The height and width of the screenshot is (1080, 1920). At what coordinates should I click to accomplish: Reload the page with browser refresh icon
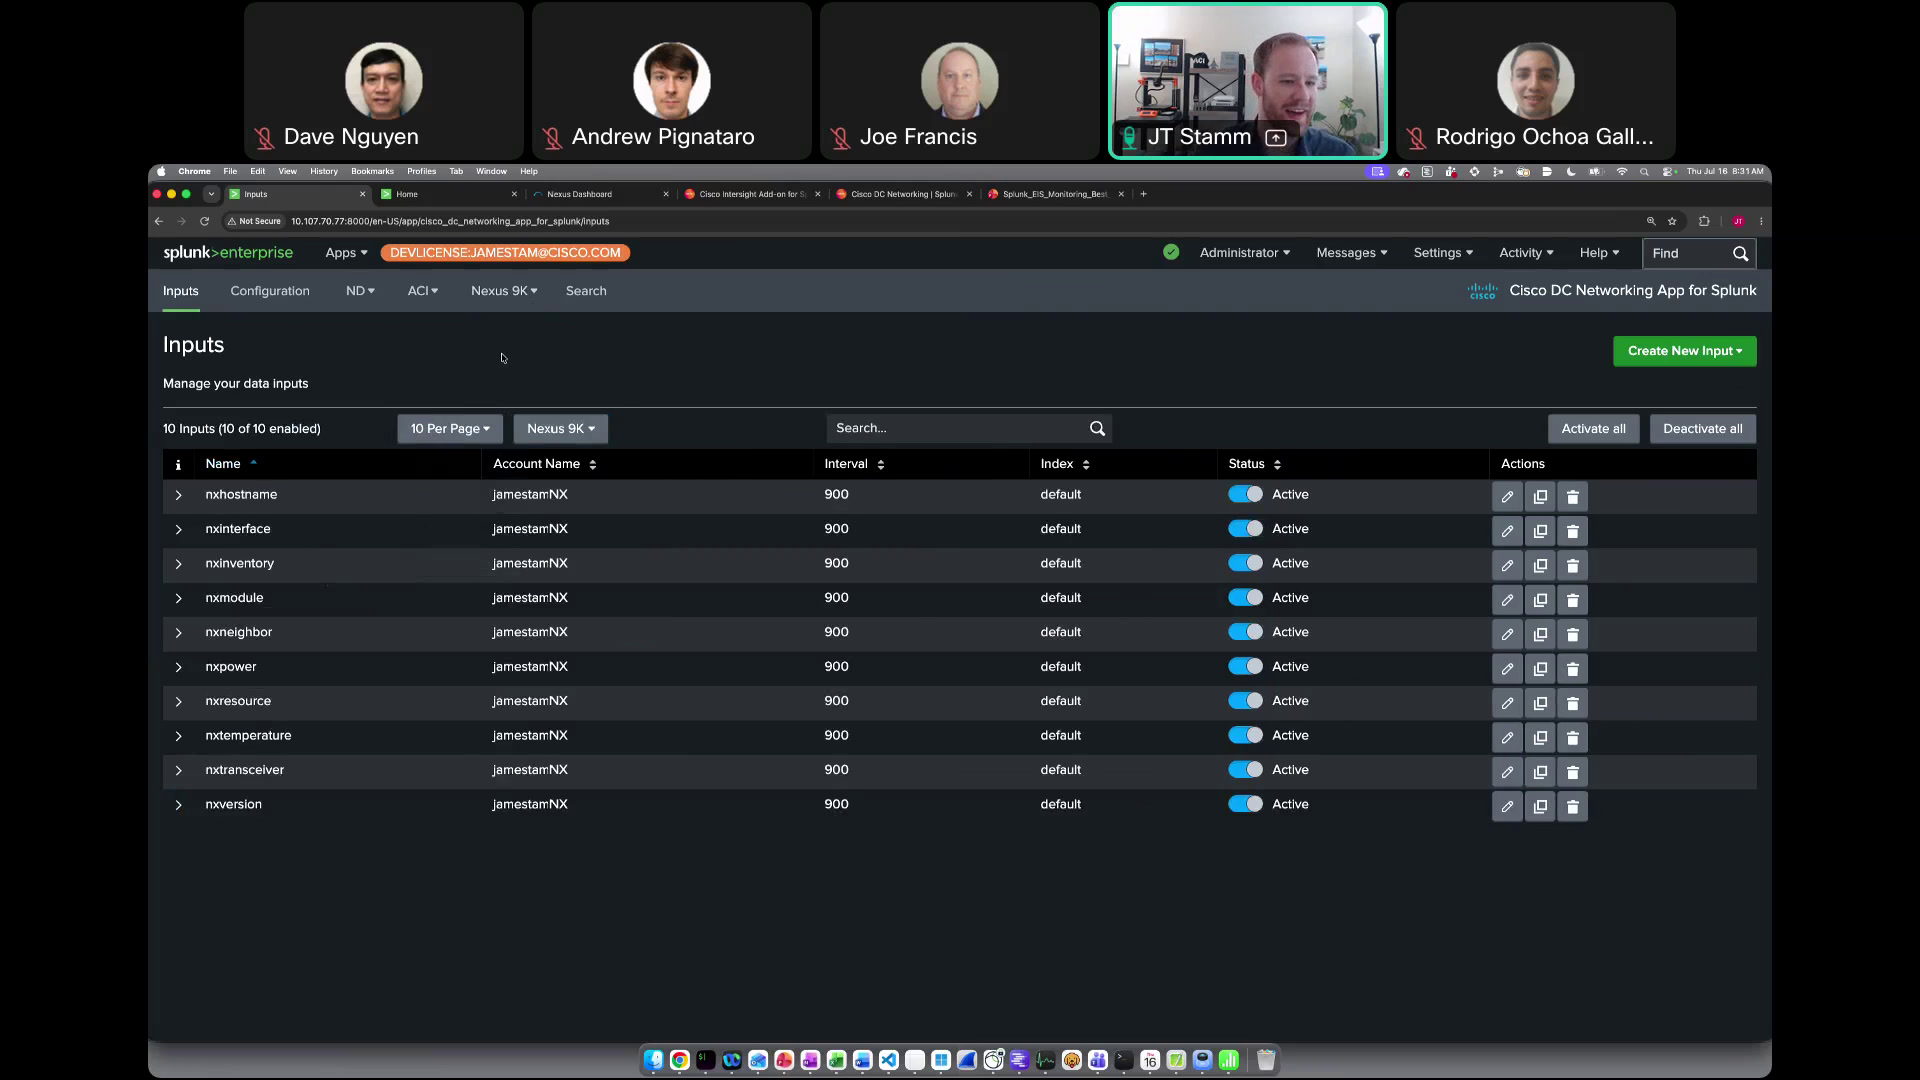(x=204, y=221)
